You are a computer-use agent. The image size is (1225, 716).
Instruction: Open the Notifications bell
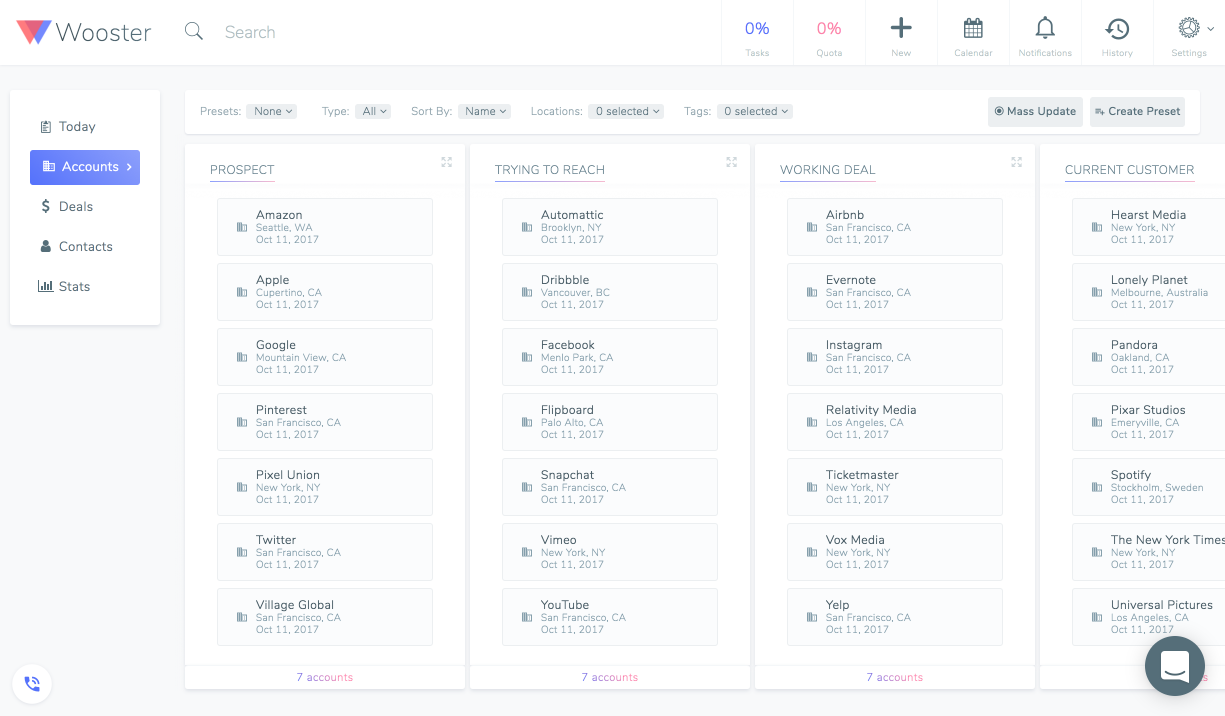pyautogui.click(x=1045, y=28)
